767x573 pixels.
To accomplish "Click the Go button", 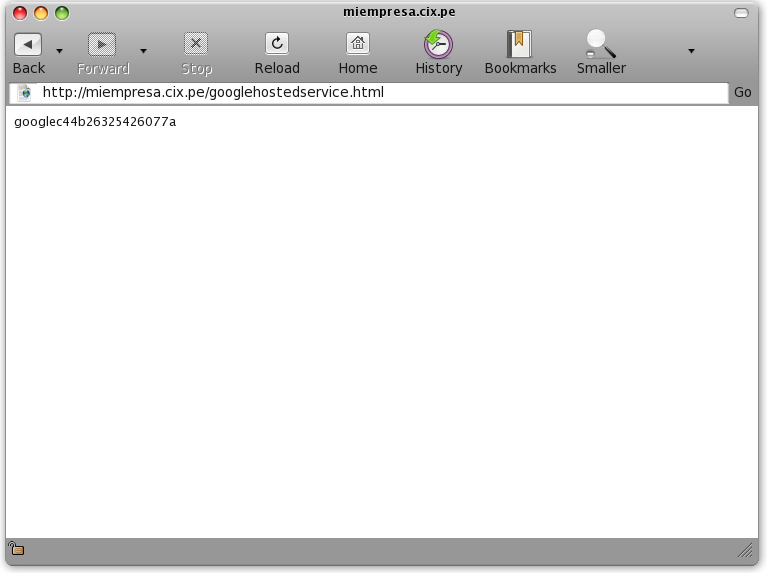I will click(743, 92).
